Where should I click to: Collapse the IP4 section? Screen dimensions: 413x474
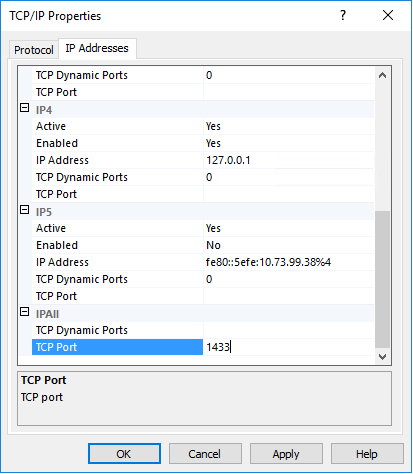tap(25, 108)
